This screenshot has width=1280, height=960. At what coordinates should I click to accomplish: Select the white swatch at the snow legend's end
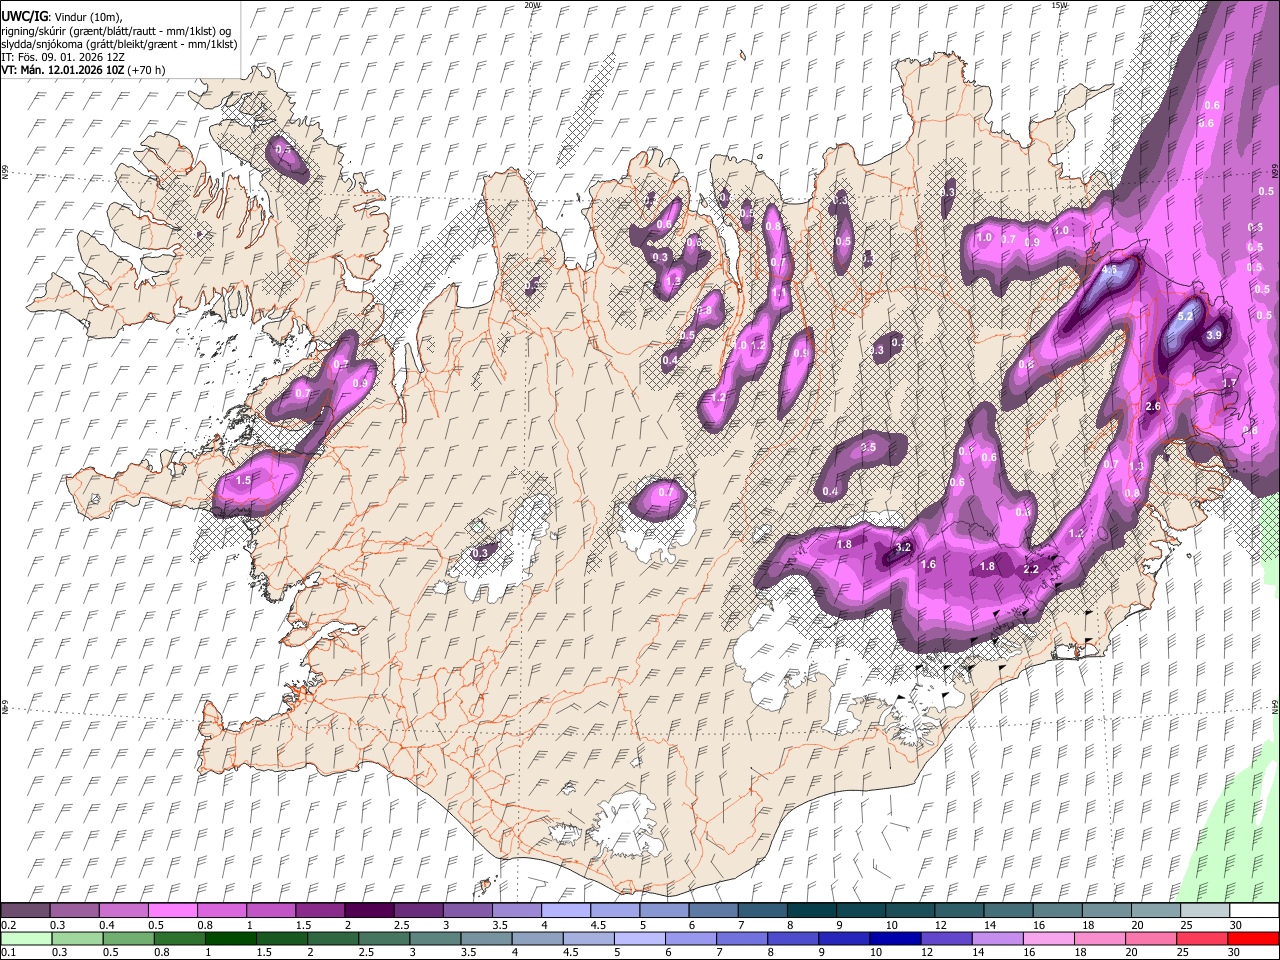coord(1253,910)
